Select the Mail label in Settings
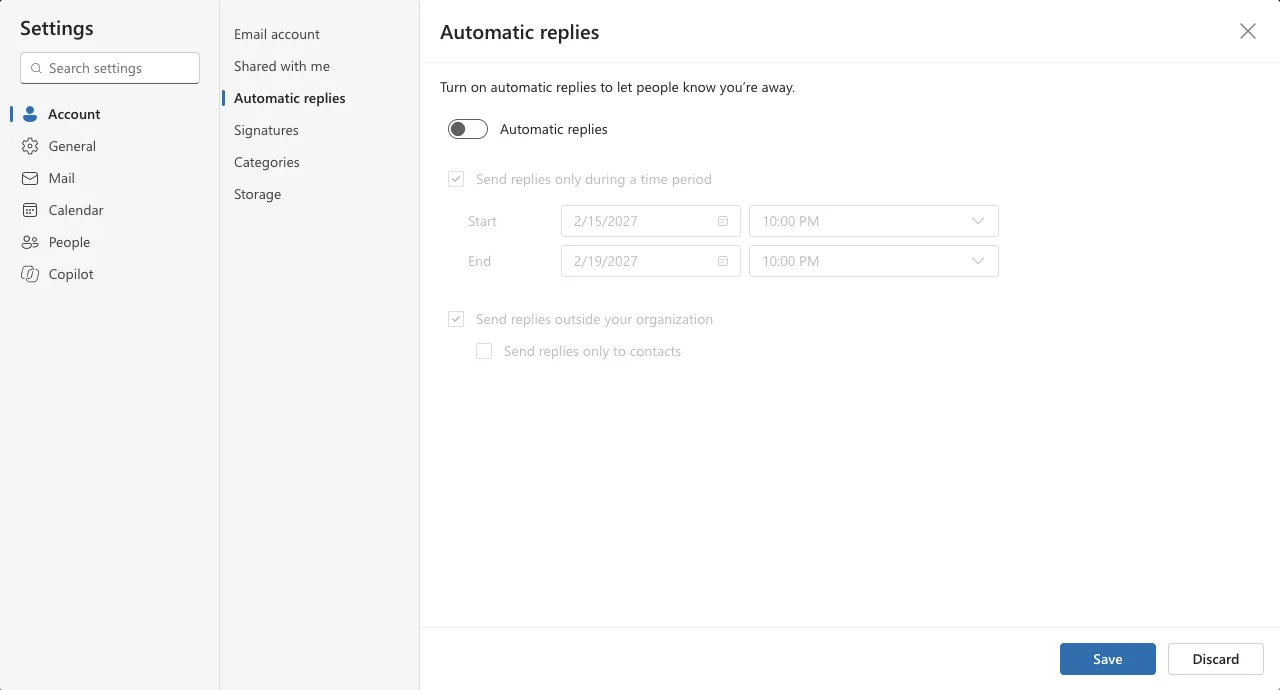 pyautogui.click(x=62, y=178)
